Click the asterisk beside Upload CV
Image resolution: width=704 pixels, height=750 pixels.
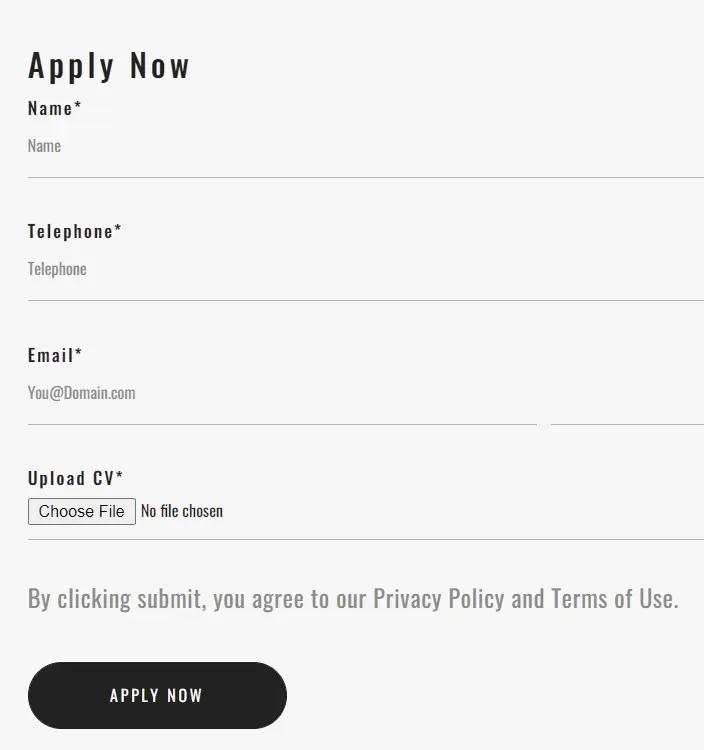point(120,475)
